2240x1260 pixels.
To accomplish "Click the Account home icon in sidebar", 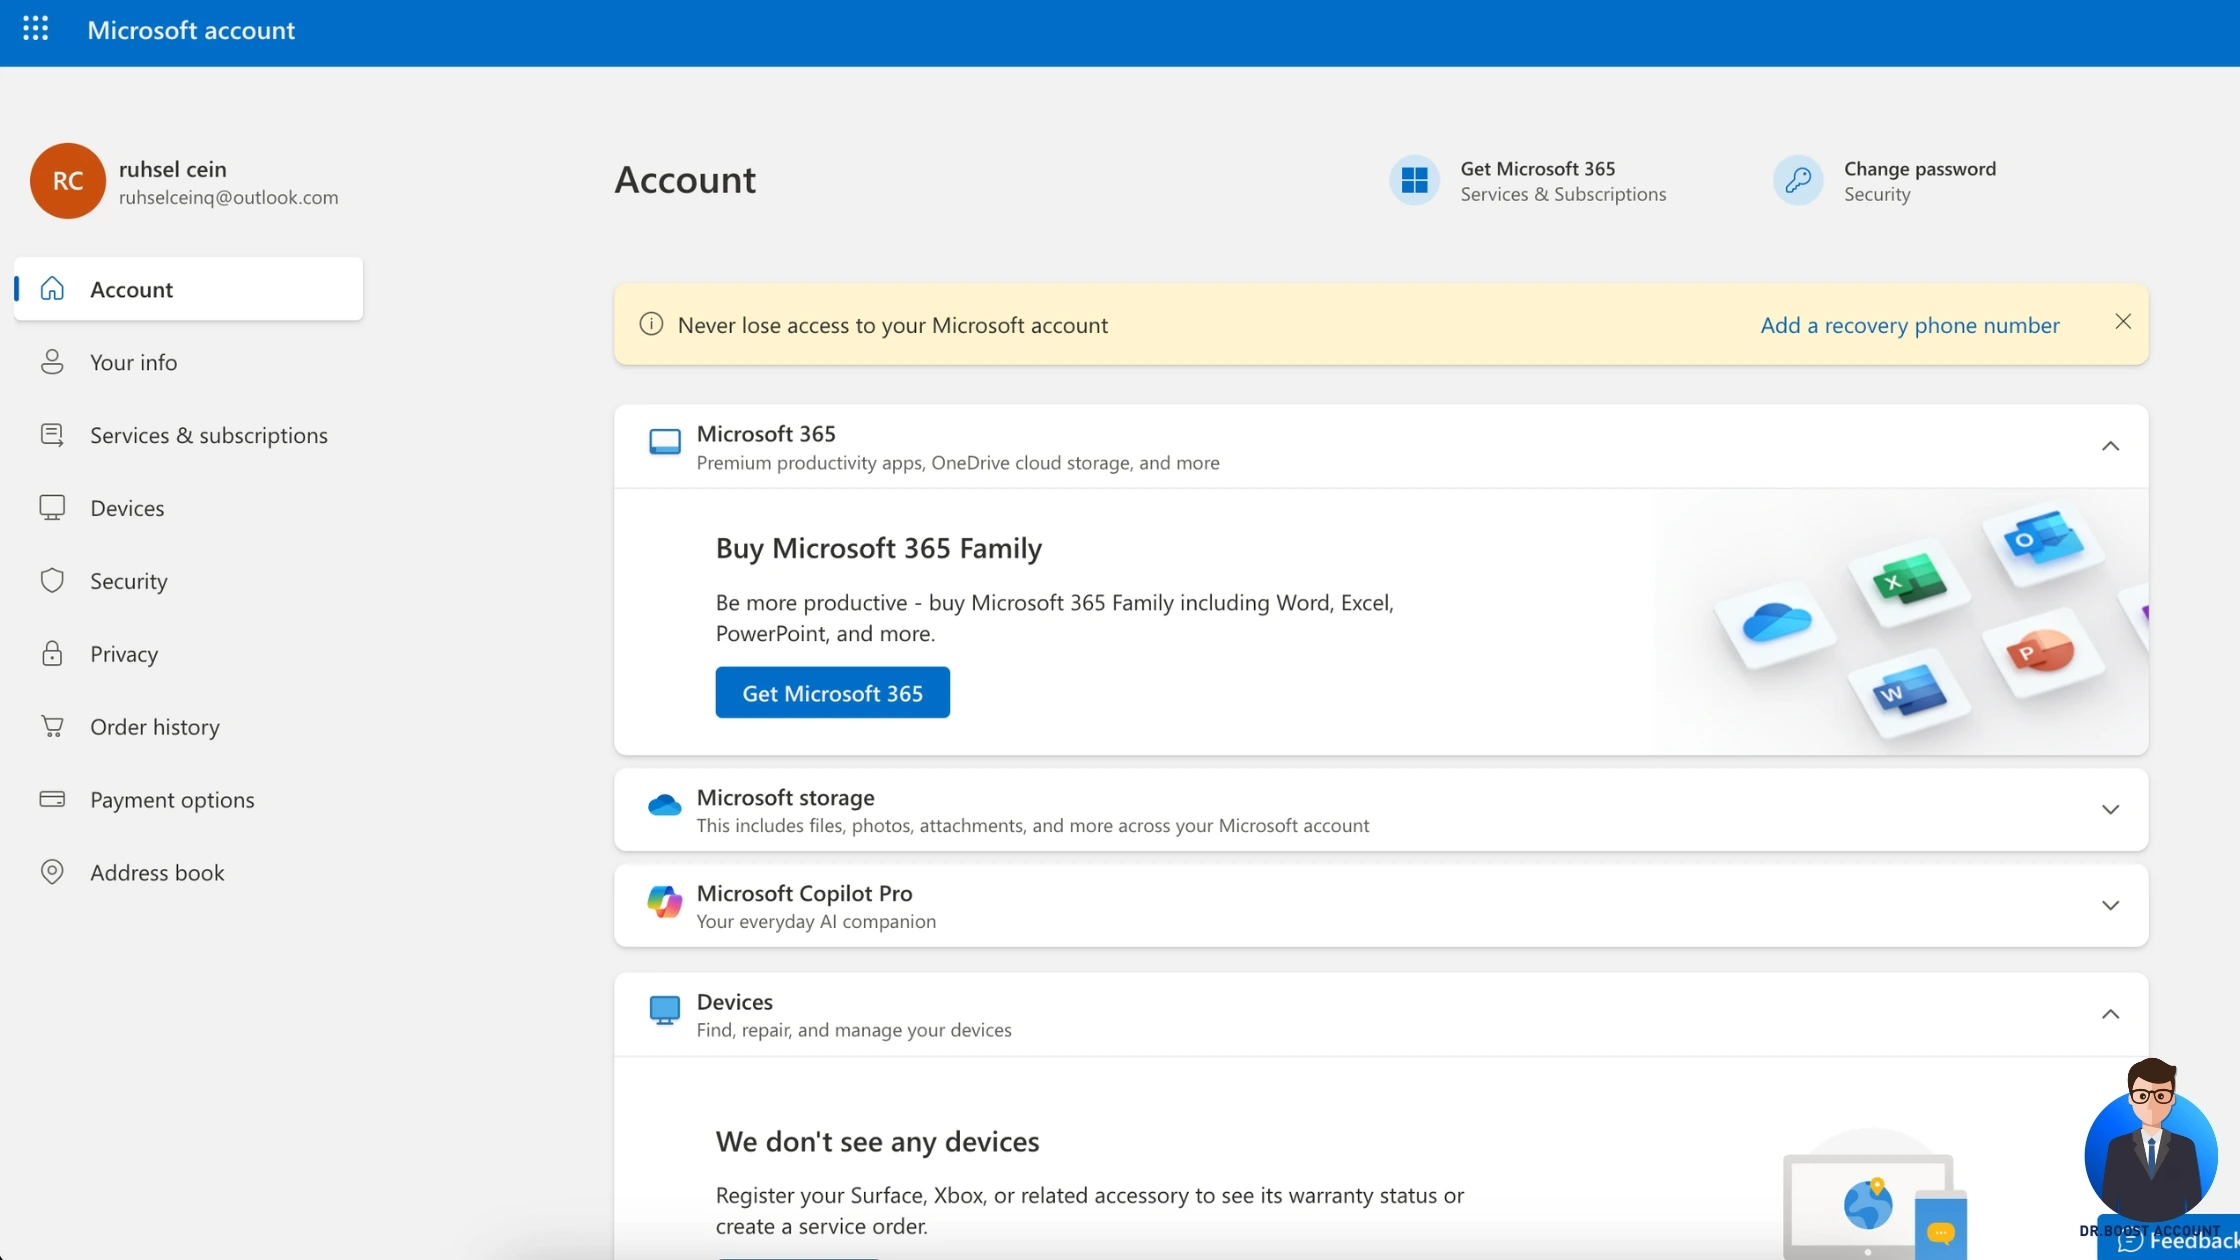I will 52,289.
